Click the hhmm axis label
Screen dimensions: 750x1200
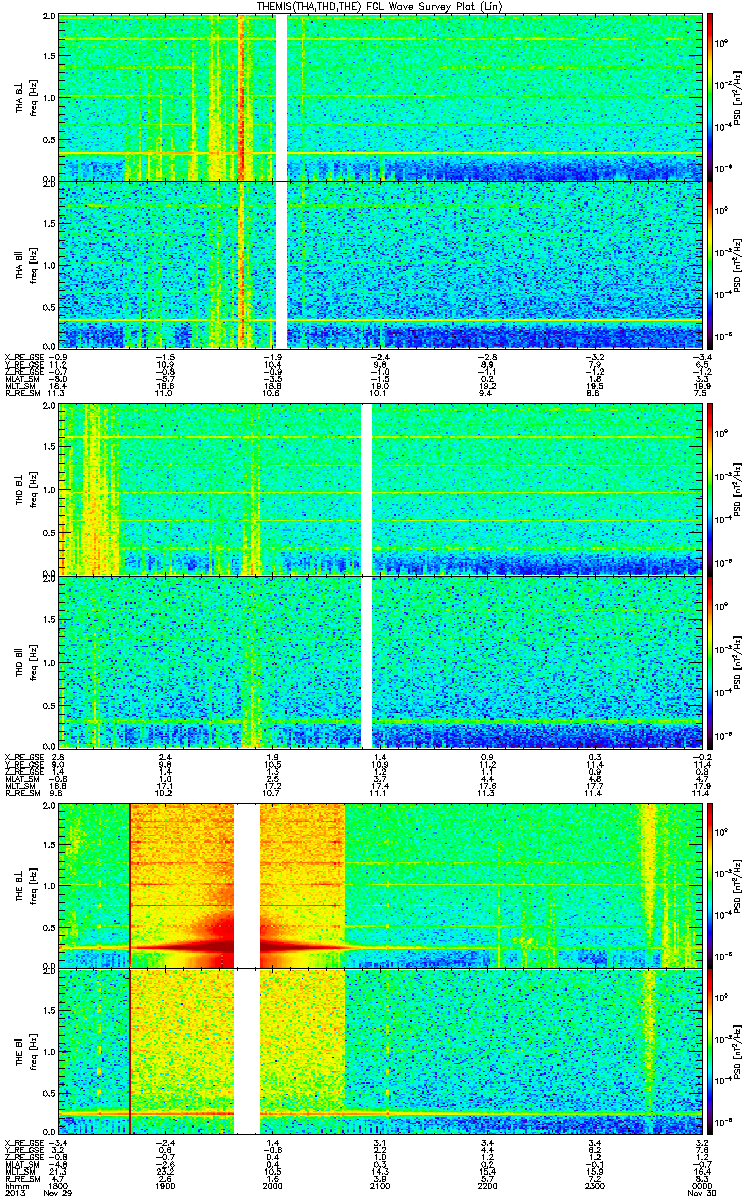[15, 1185]
